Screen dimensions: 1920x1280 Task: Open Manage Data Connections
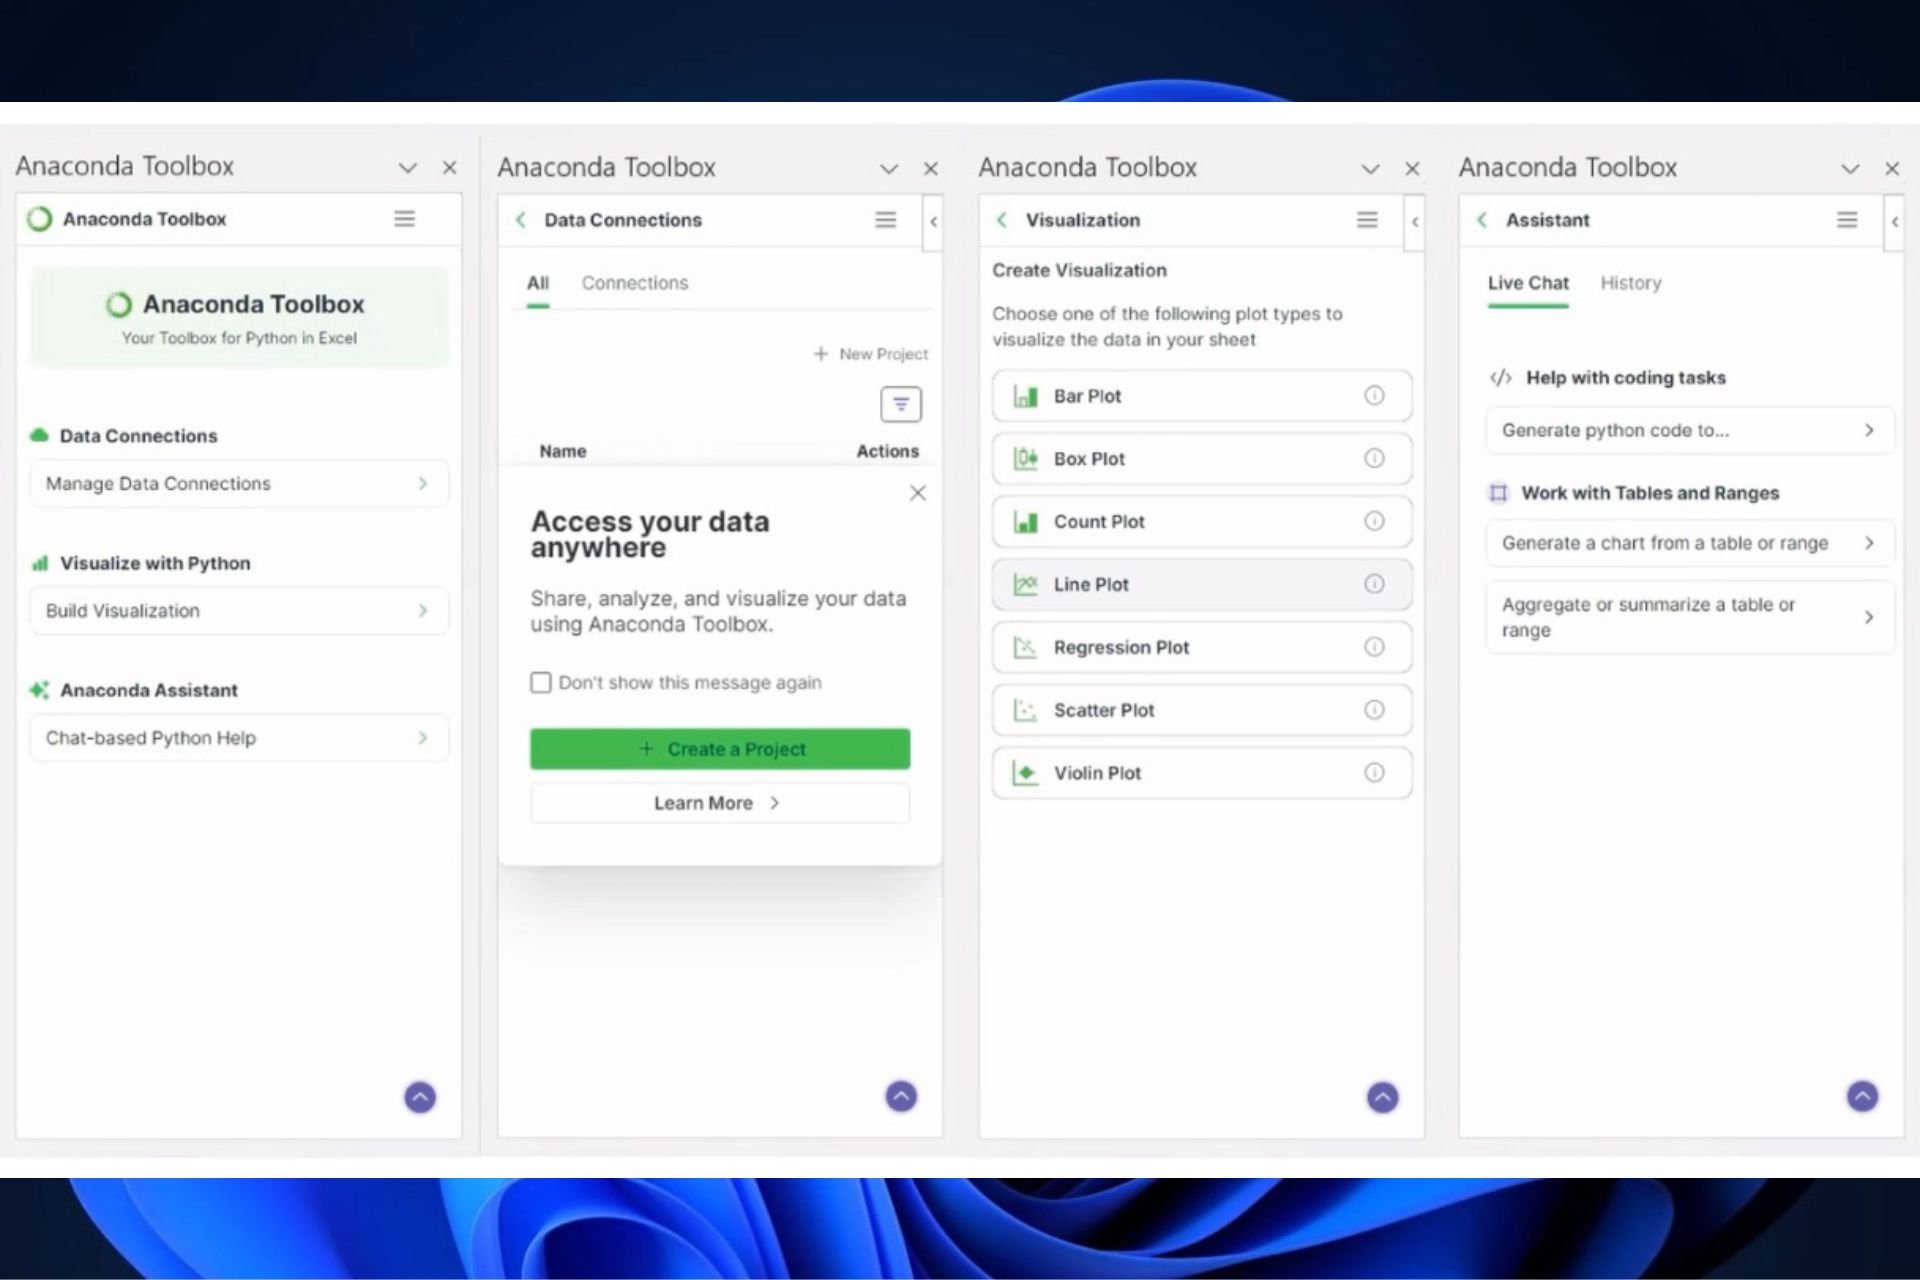tap(239, 483)
